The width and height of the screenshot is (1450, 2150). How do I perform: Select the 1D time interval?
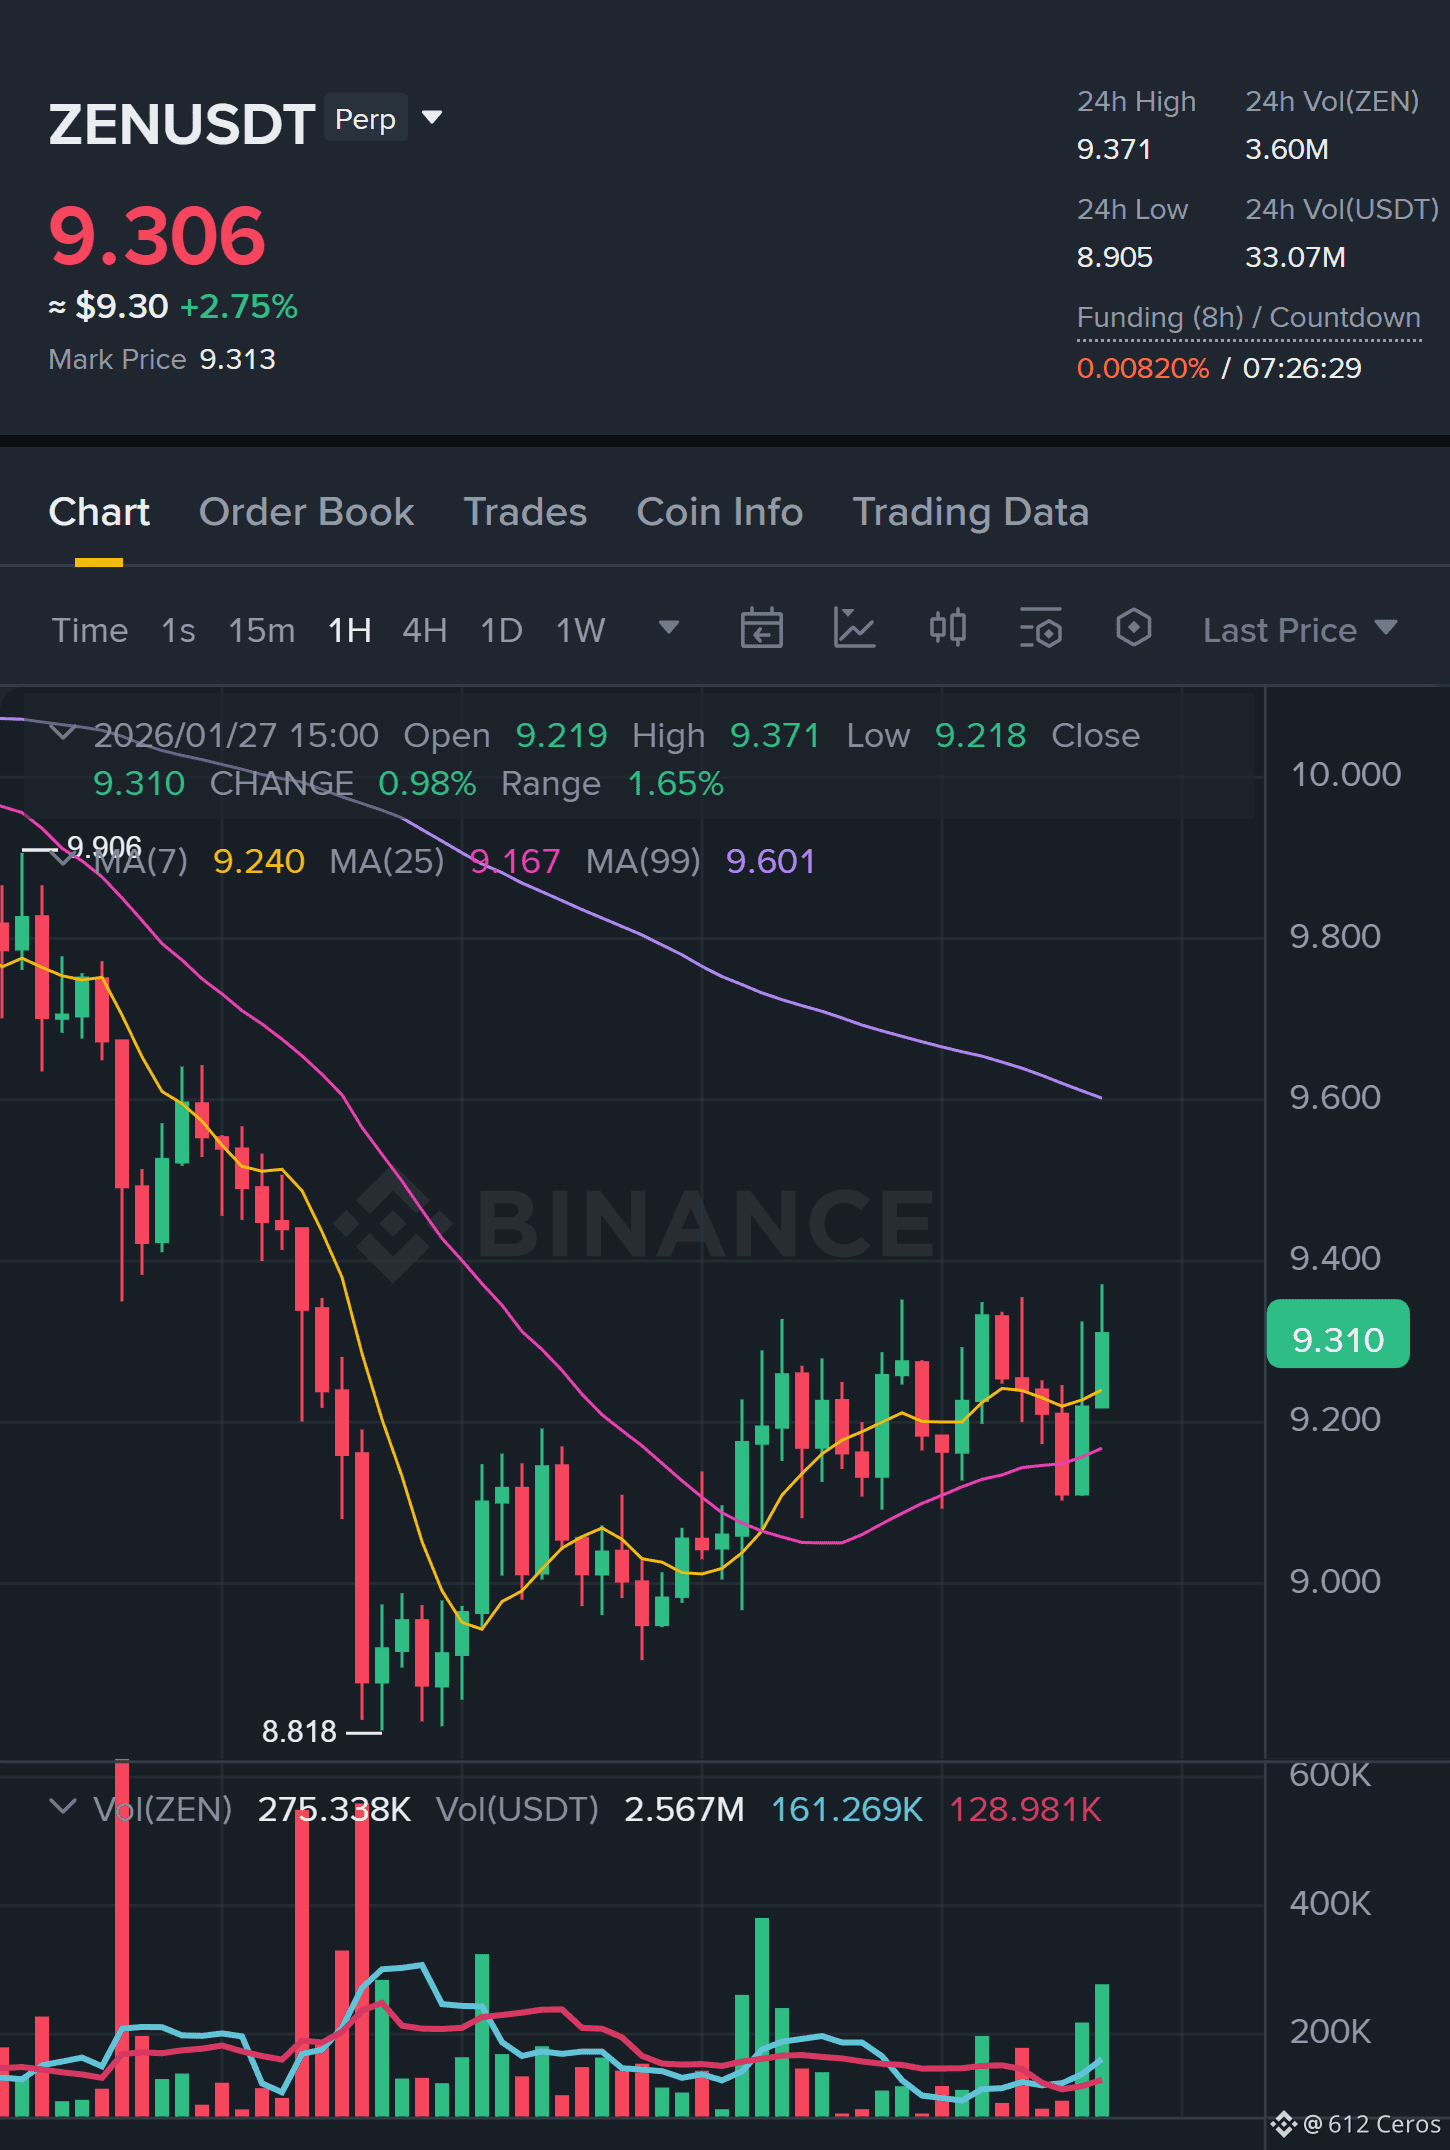pos(501,630)
